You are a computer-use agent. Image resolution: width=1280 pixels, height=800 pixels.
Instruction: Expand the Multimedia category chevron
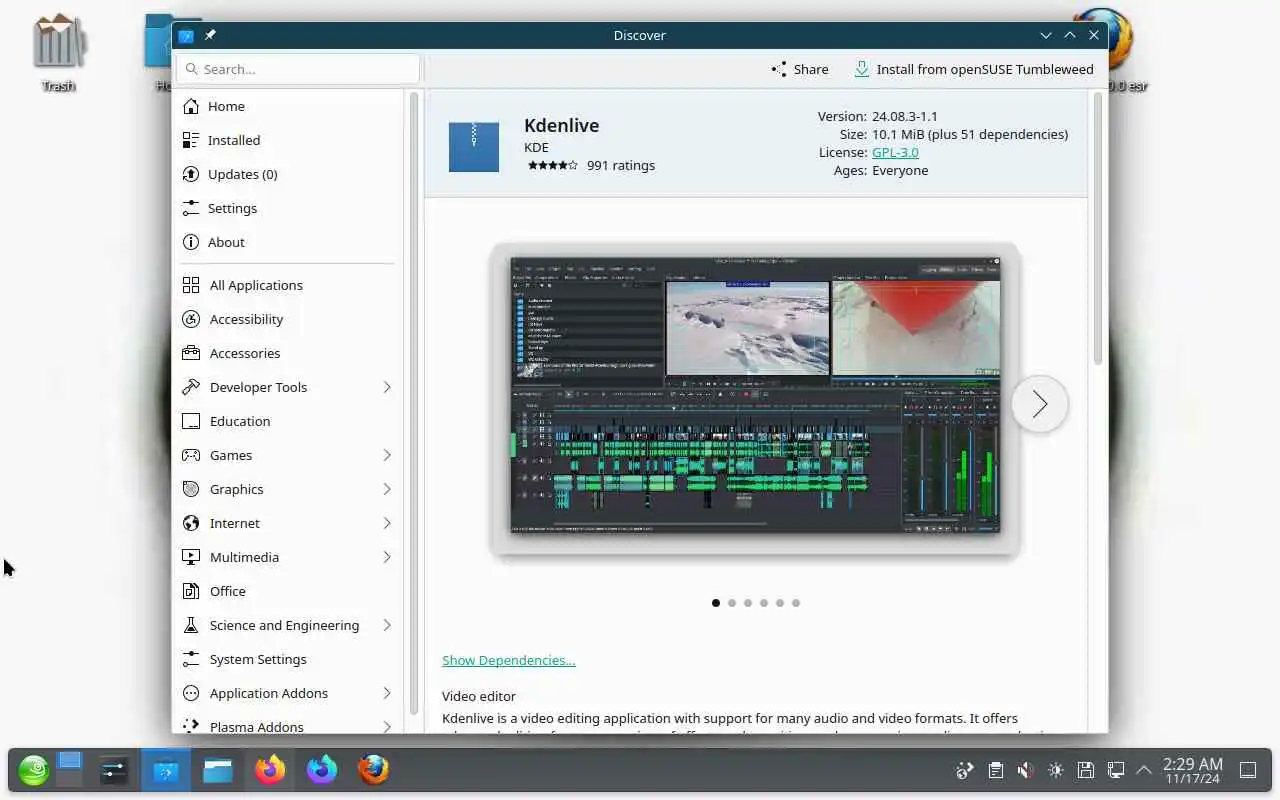tap(387, 557)
